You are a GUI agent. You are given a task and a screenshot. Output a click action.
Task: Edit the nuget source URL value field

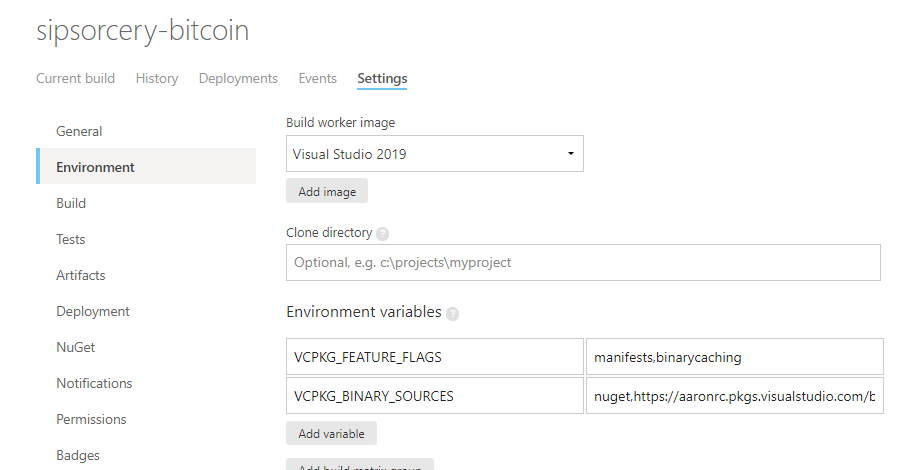[x=734, y=395]
